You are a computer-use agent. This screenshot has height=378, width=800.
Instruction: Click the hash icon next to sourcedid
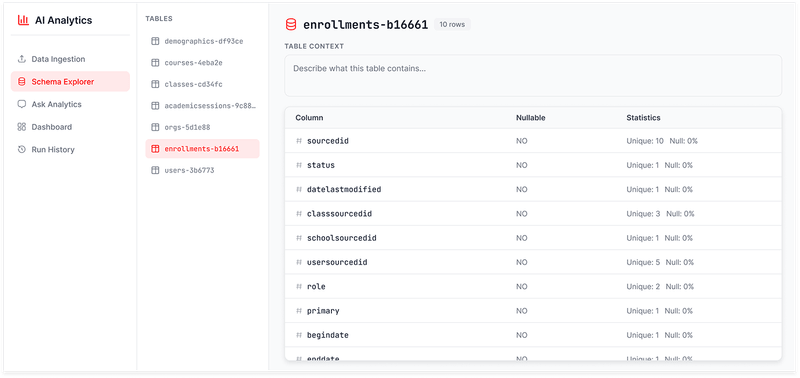tap(299, 141)
